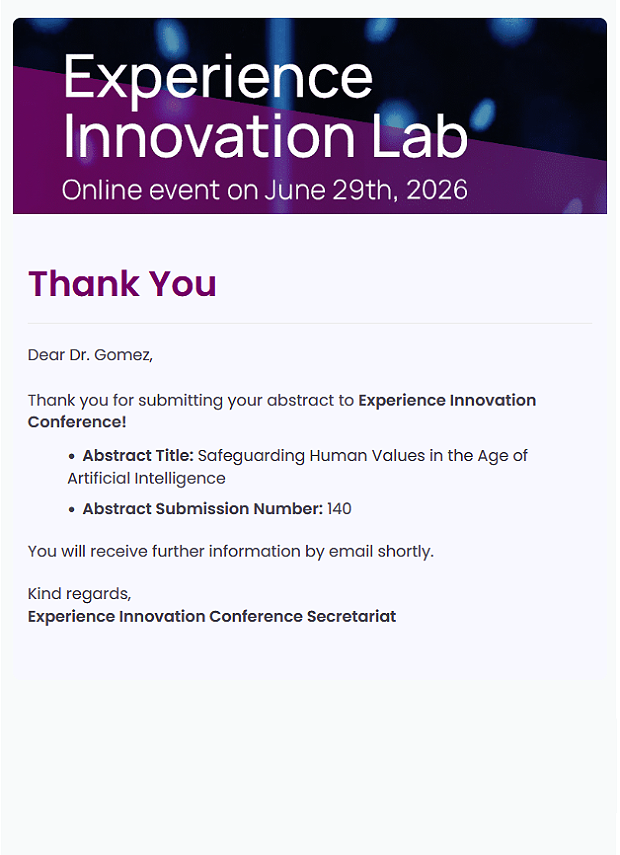This screenshot has width=620, height=855.
Task: Click the "Dear Dr. Gomez," greeting
Action: coord(90,355)
